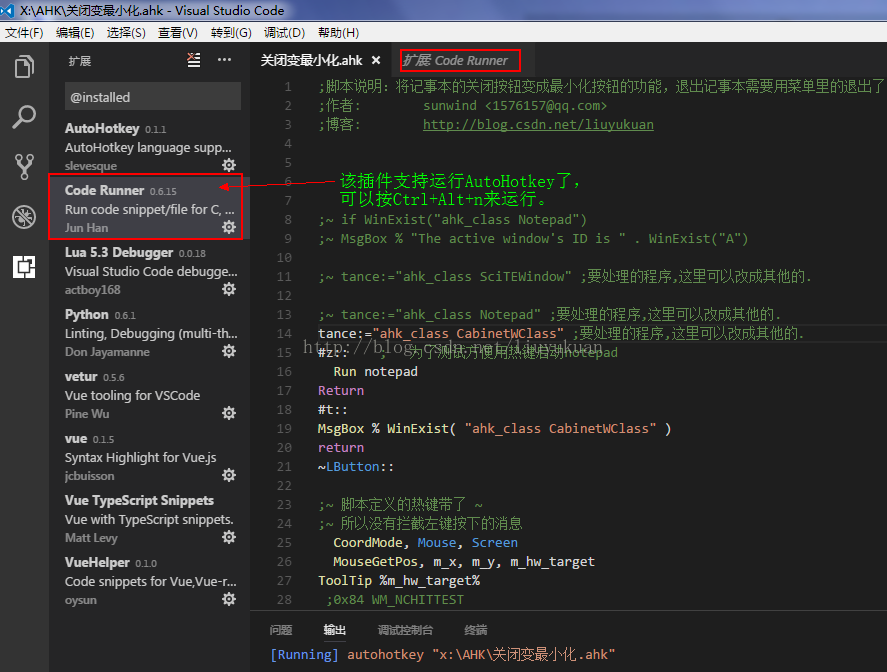Viewport: 887px width, 672px height.
Task: Click the @installed extensions search box
Action: [x=153, y=97]
